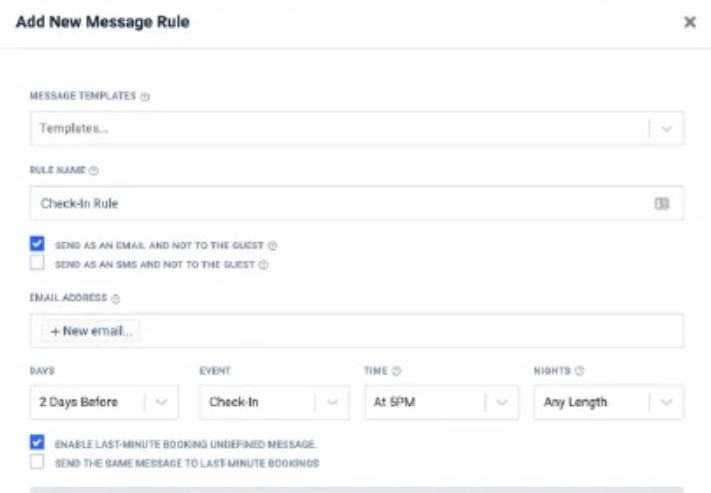Click the Event field label
This screenshot has height=493, width=711.
(215, 371)
